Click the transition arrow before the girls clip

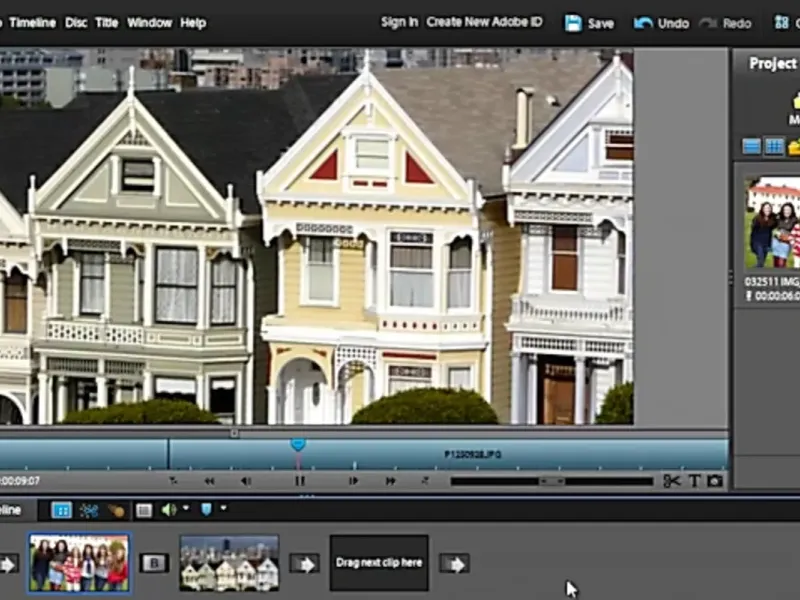9,564
